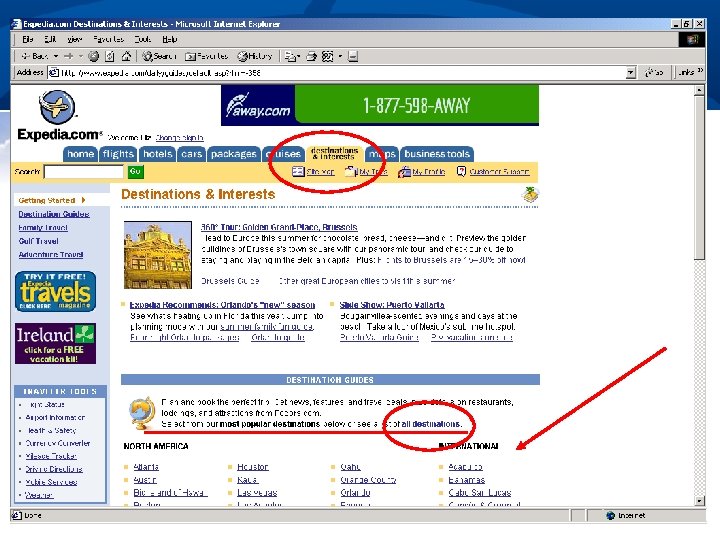720x540 pixels.
Task: Click the away.com banner advertisement
Action: [380, 105]
